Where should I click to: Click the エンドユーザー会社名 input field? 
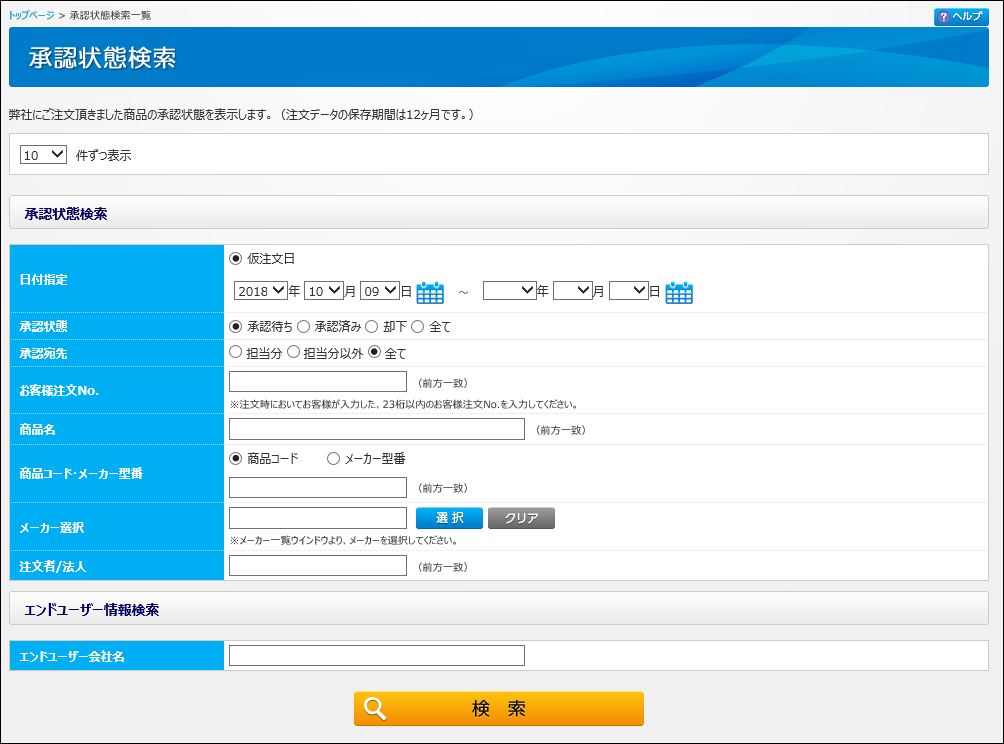coord(376,656)
